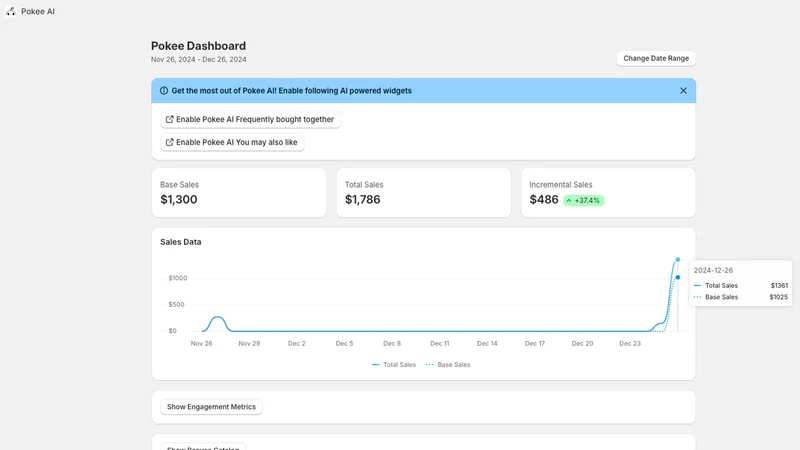Image resolution: width=800 pixels, height=450 pixels.
Task: Click the date range Nov 26, 2024 - Dec 26, 2024
Action: coord(198,59)
